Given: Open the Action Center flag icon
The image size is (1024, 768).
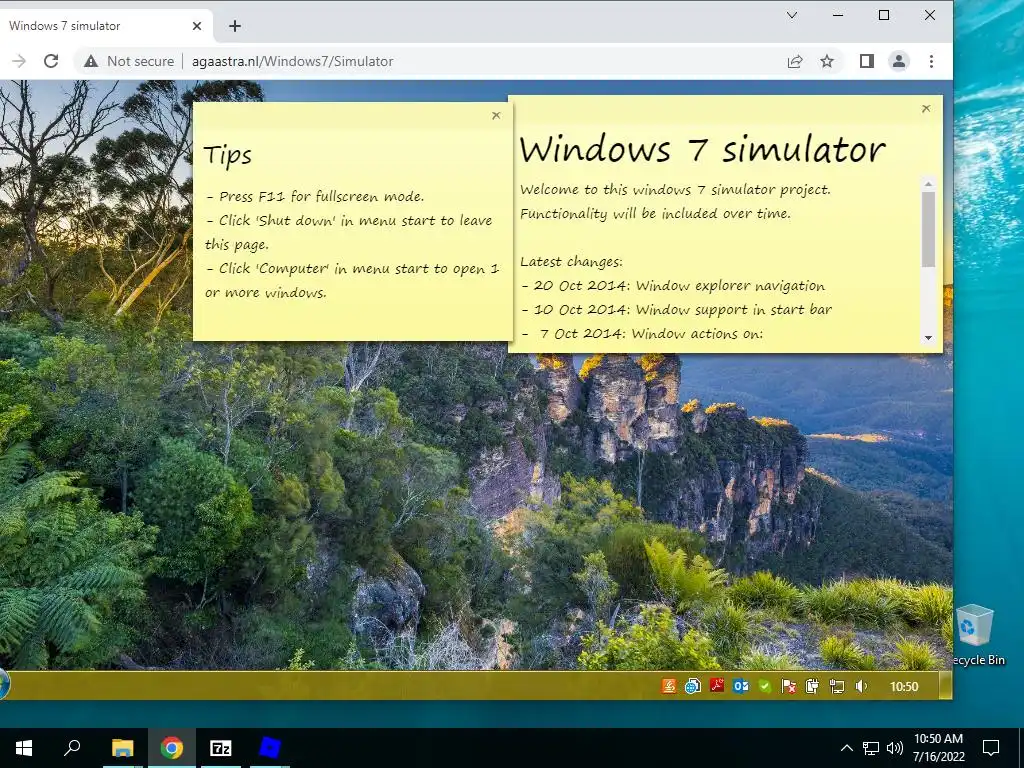Looking at the screenshot, I should click(x=789, y=686).
